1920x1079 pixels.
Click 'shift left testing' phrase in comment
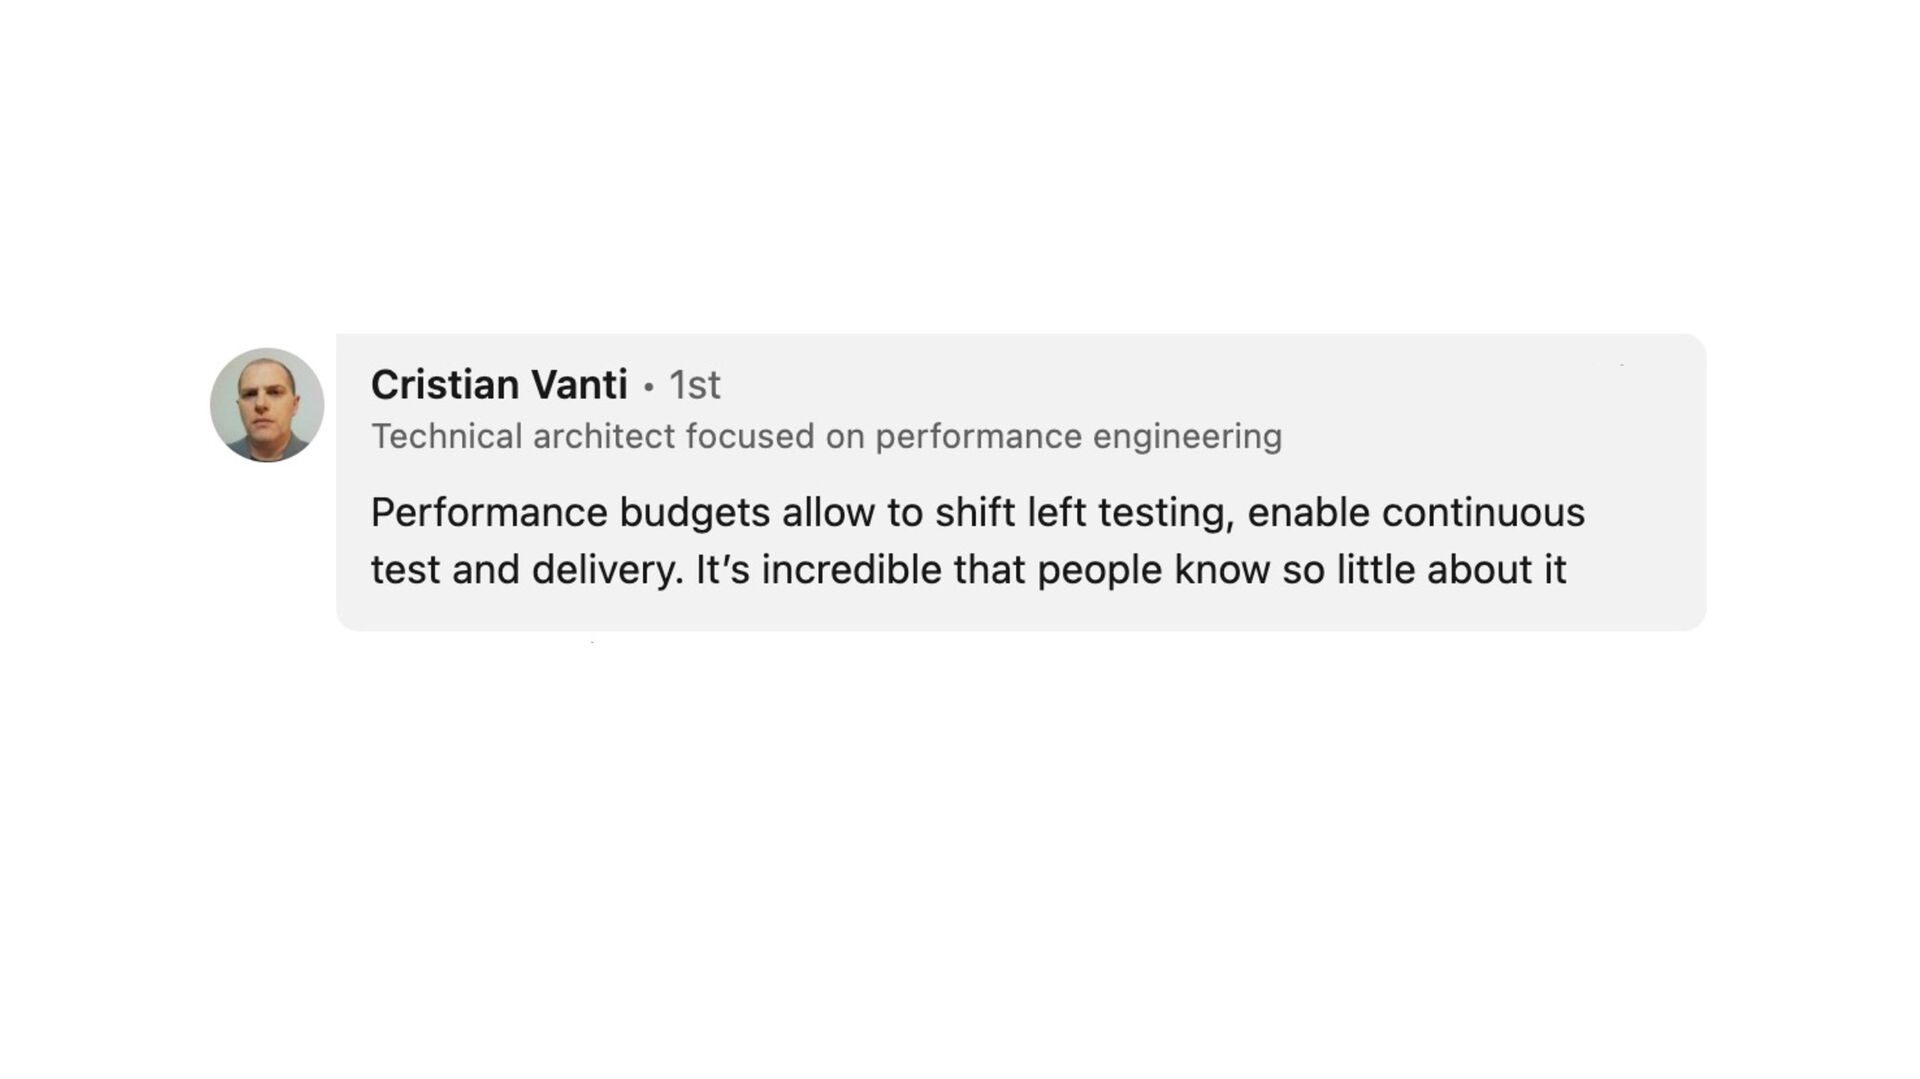click(1079, 514)
